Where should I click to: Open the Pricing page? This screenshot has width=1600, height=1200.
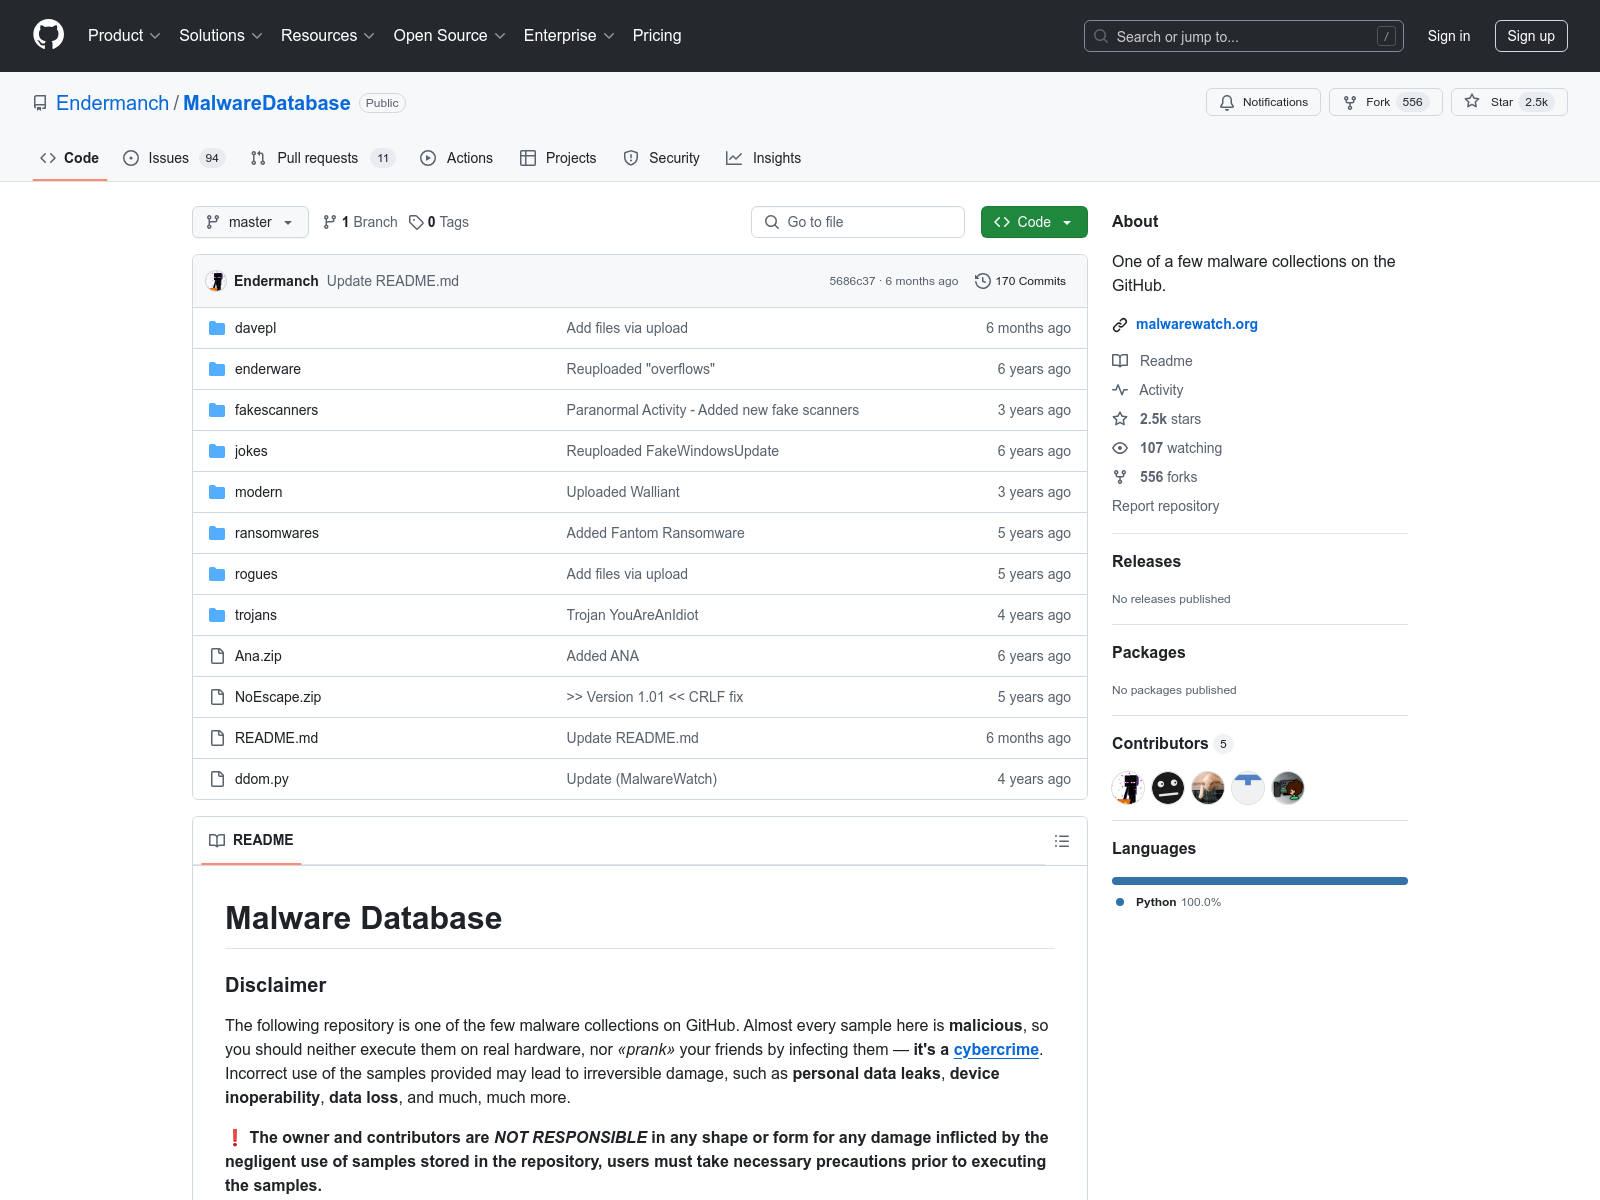(657, 35)
